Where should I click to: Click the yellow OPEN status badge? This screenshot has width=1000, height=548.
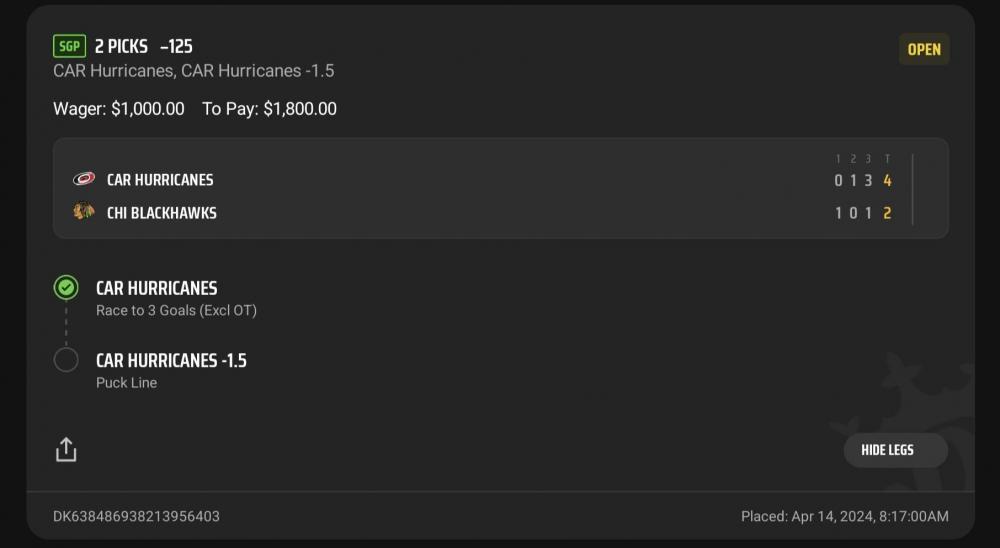click(x=923, y=49)
